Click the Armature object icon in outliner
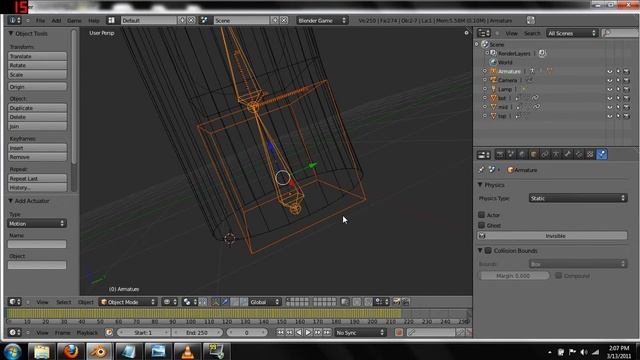The width and height of the screenshot is (640, 360). click(x=493, y=71)
